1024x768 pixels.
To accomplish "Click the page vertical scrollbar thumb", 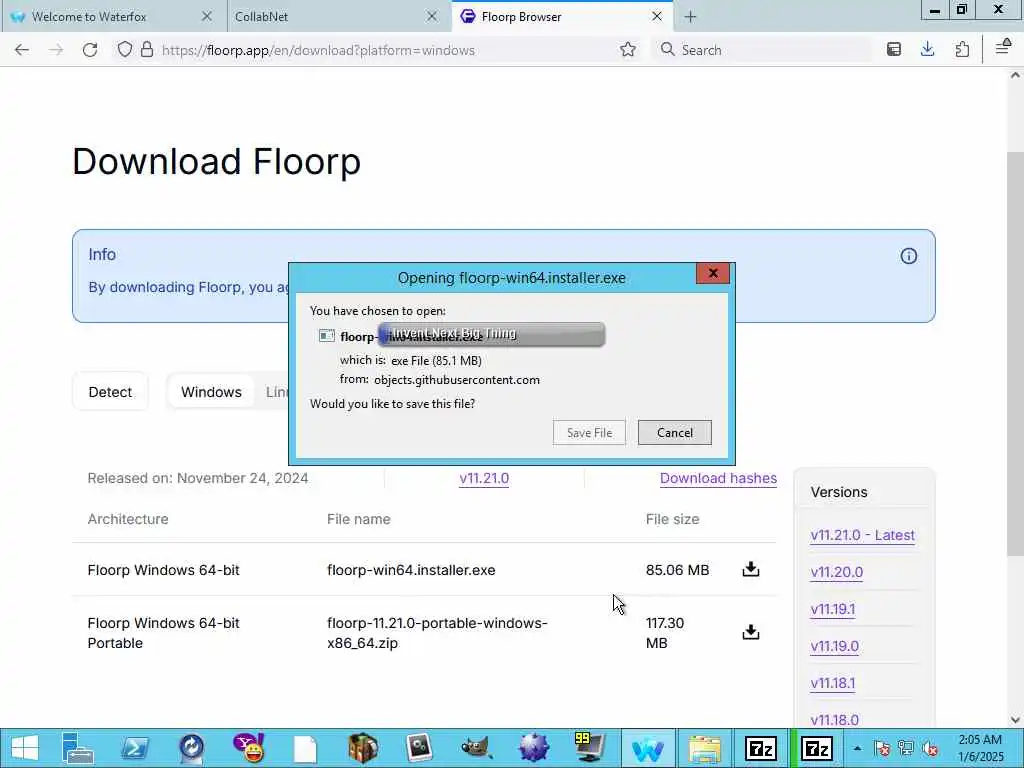I will pos(1015,353).
